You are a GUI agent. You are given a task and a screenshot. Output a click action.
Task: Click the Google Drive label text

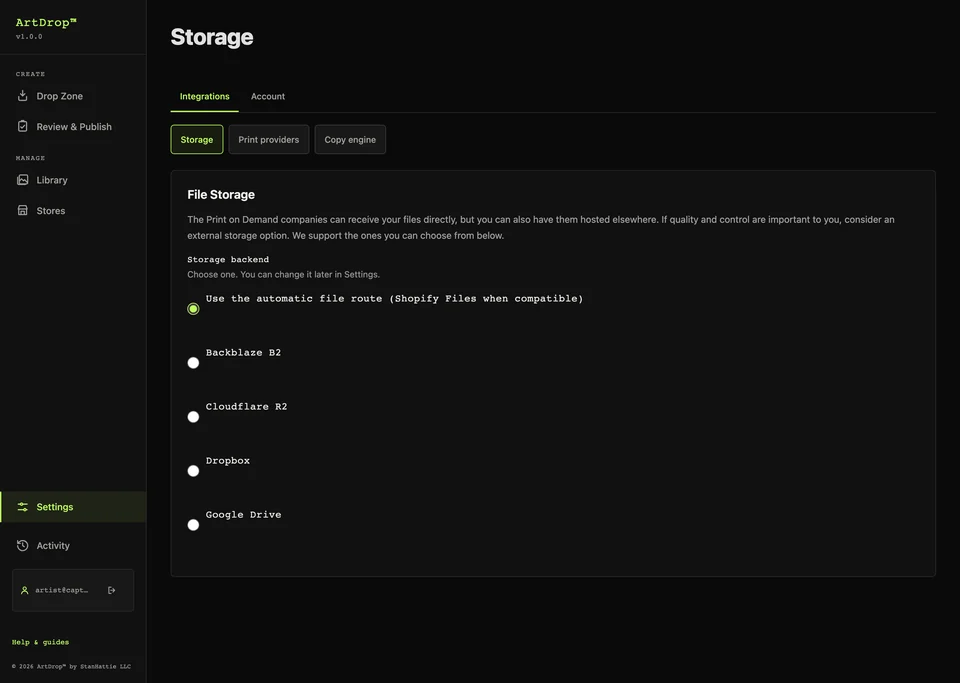click(x=244, y=515)
